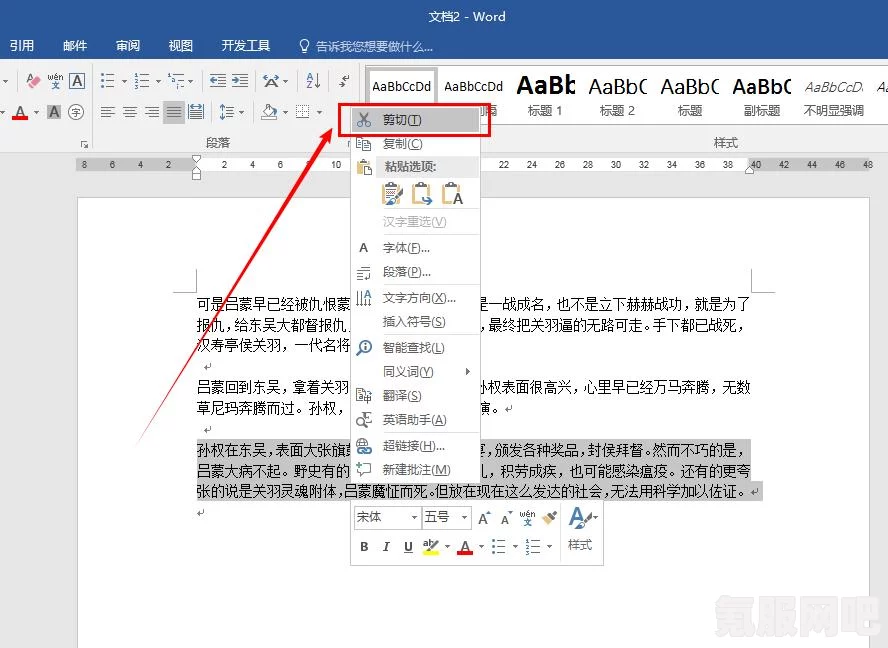Toggle Underline in the mini toolbar

[x=408, y=547]
